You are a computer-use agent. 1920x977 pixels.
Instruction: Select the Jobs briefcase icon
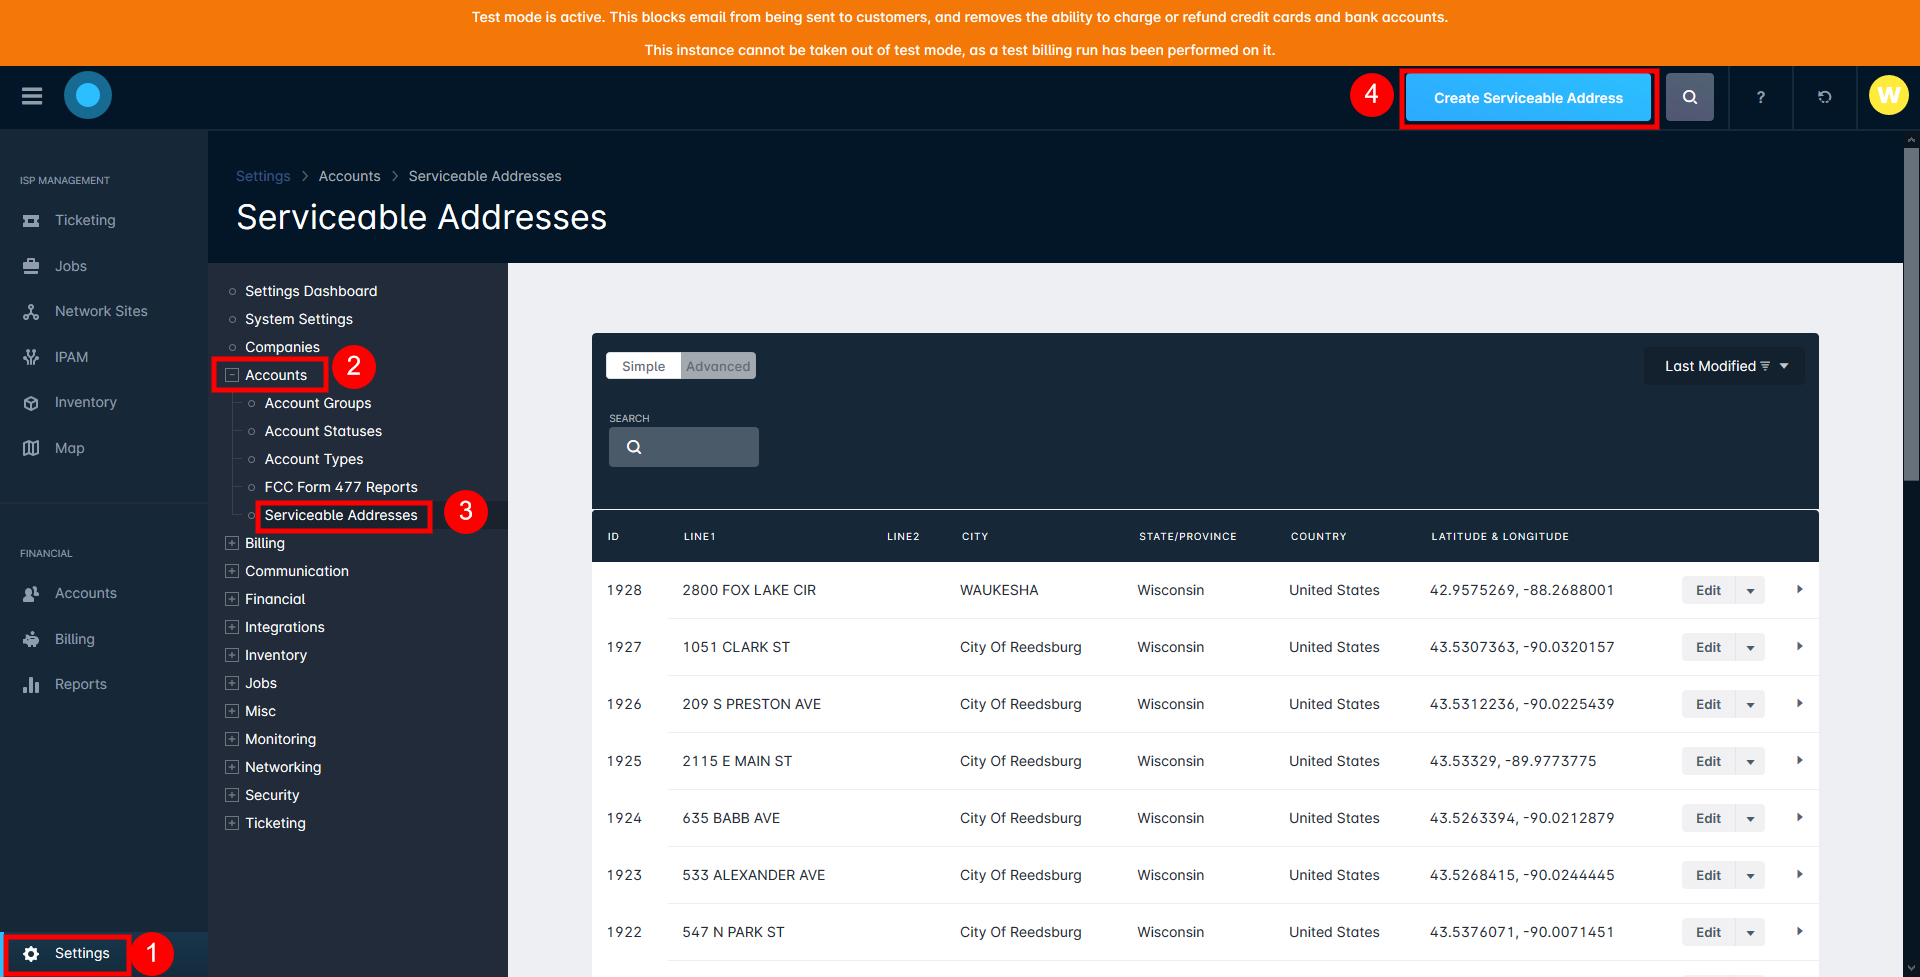[31, 266]
